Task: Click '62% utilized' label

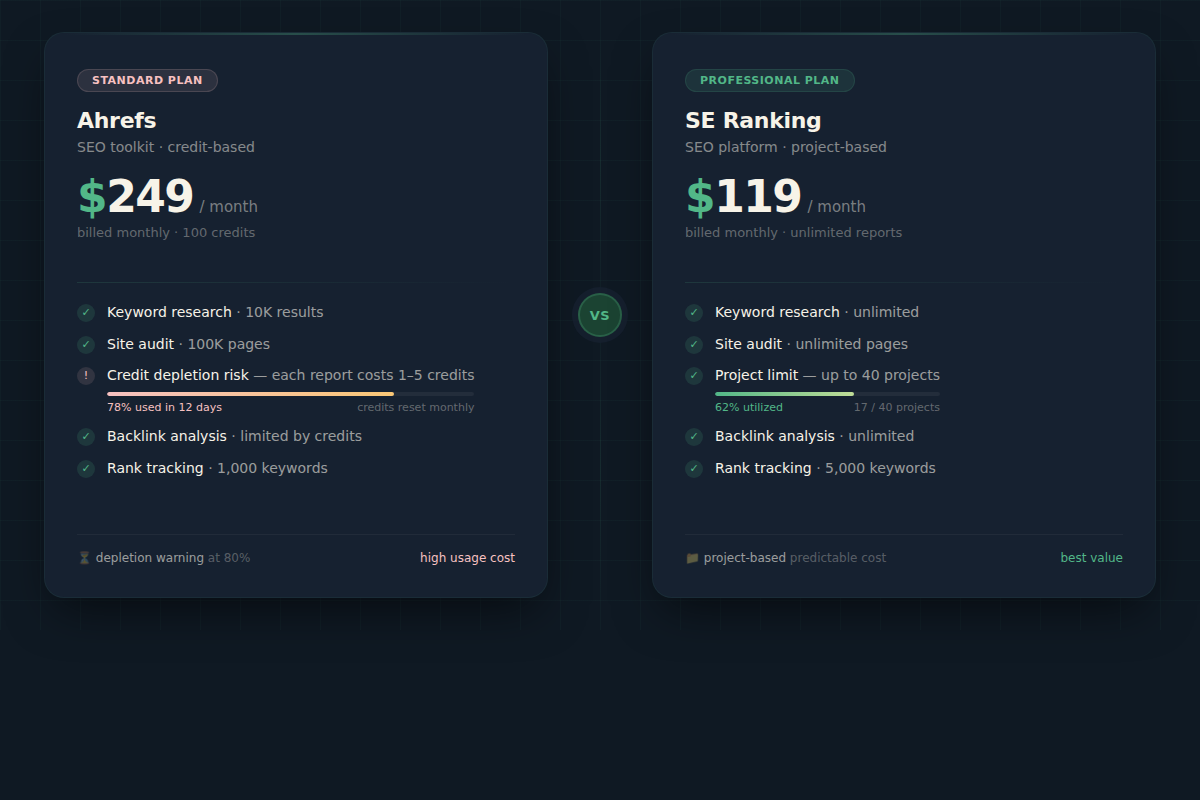Action: pos(749,407)
